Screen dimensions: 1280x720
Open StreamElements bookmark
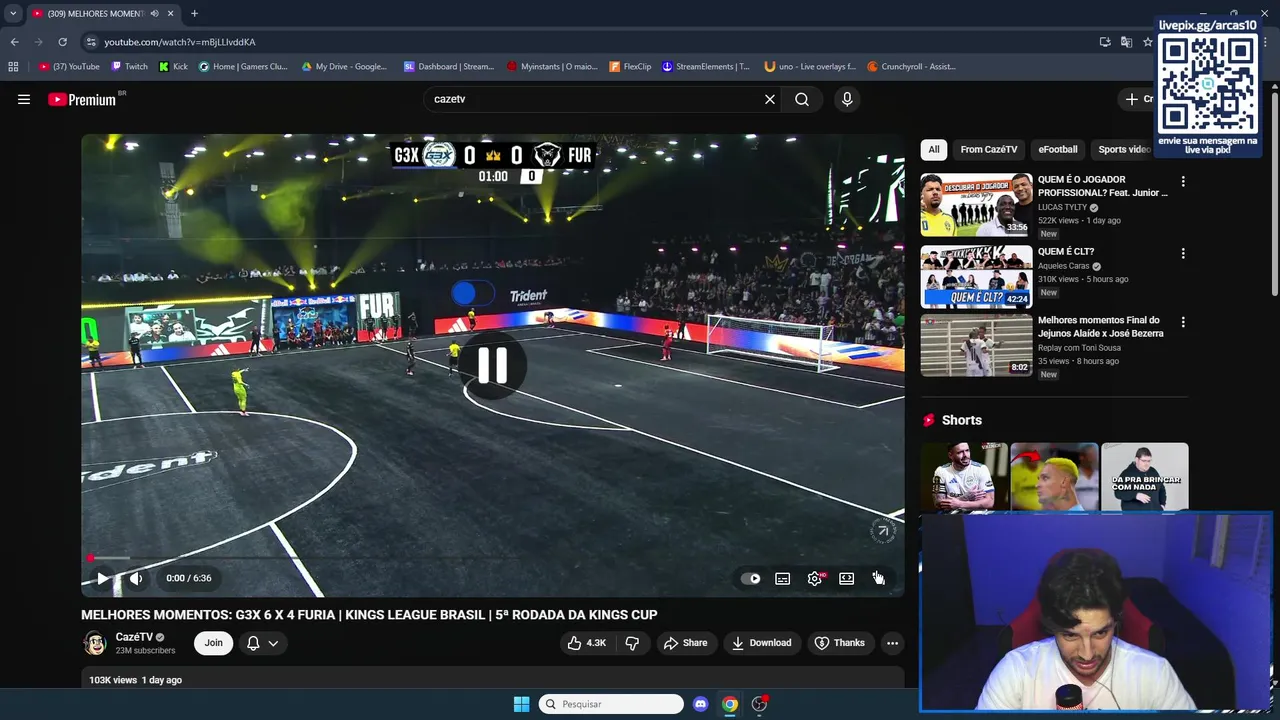[706, 67]
